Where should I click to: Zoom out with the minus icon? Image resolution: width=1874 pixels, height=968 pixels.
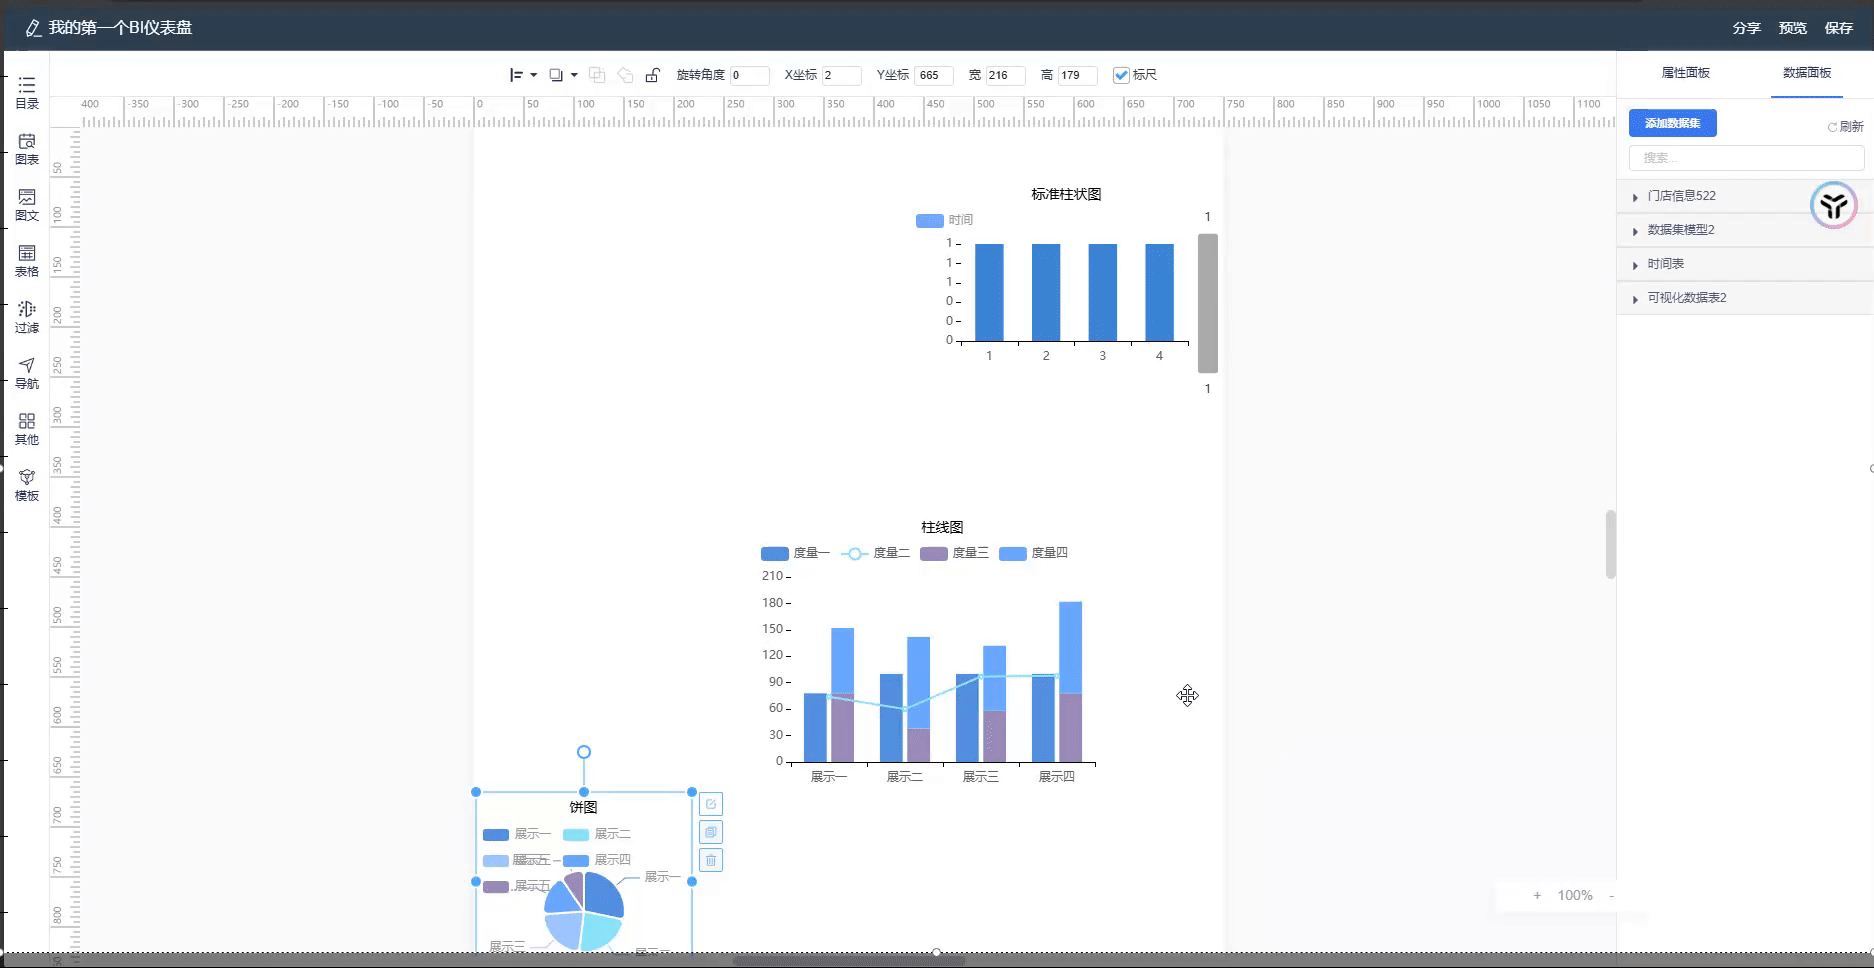pos(1611,896)
